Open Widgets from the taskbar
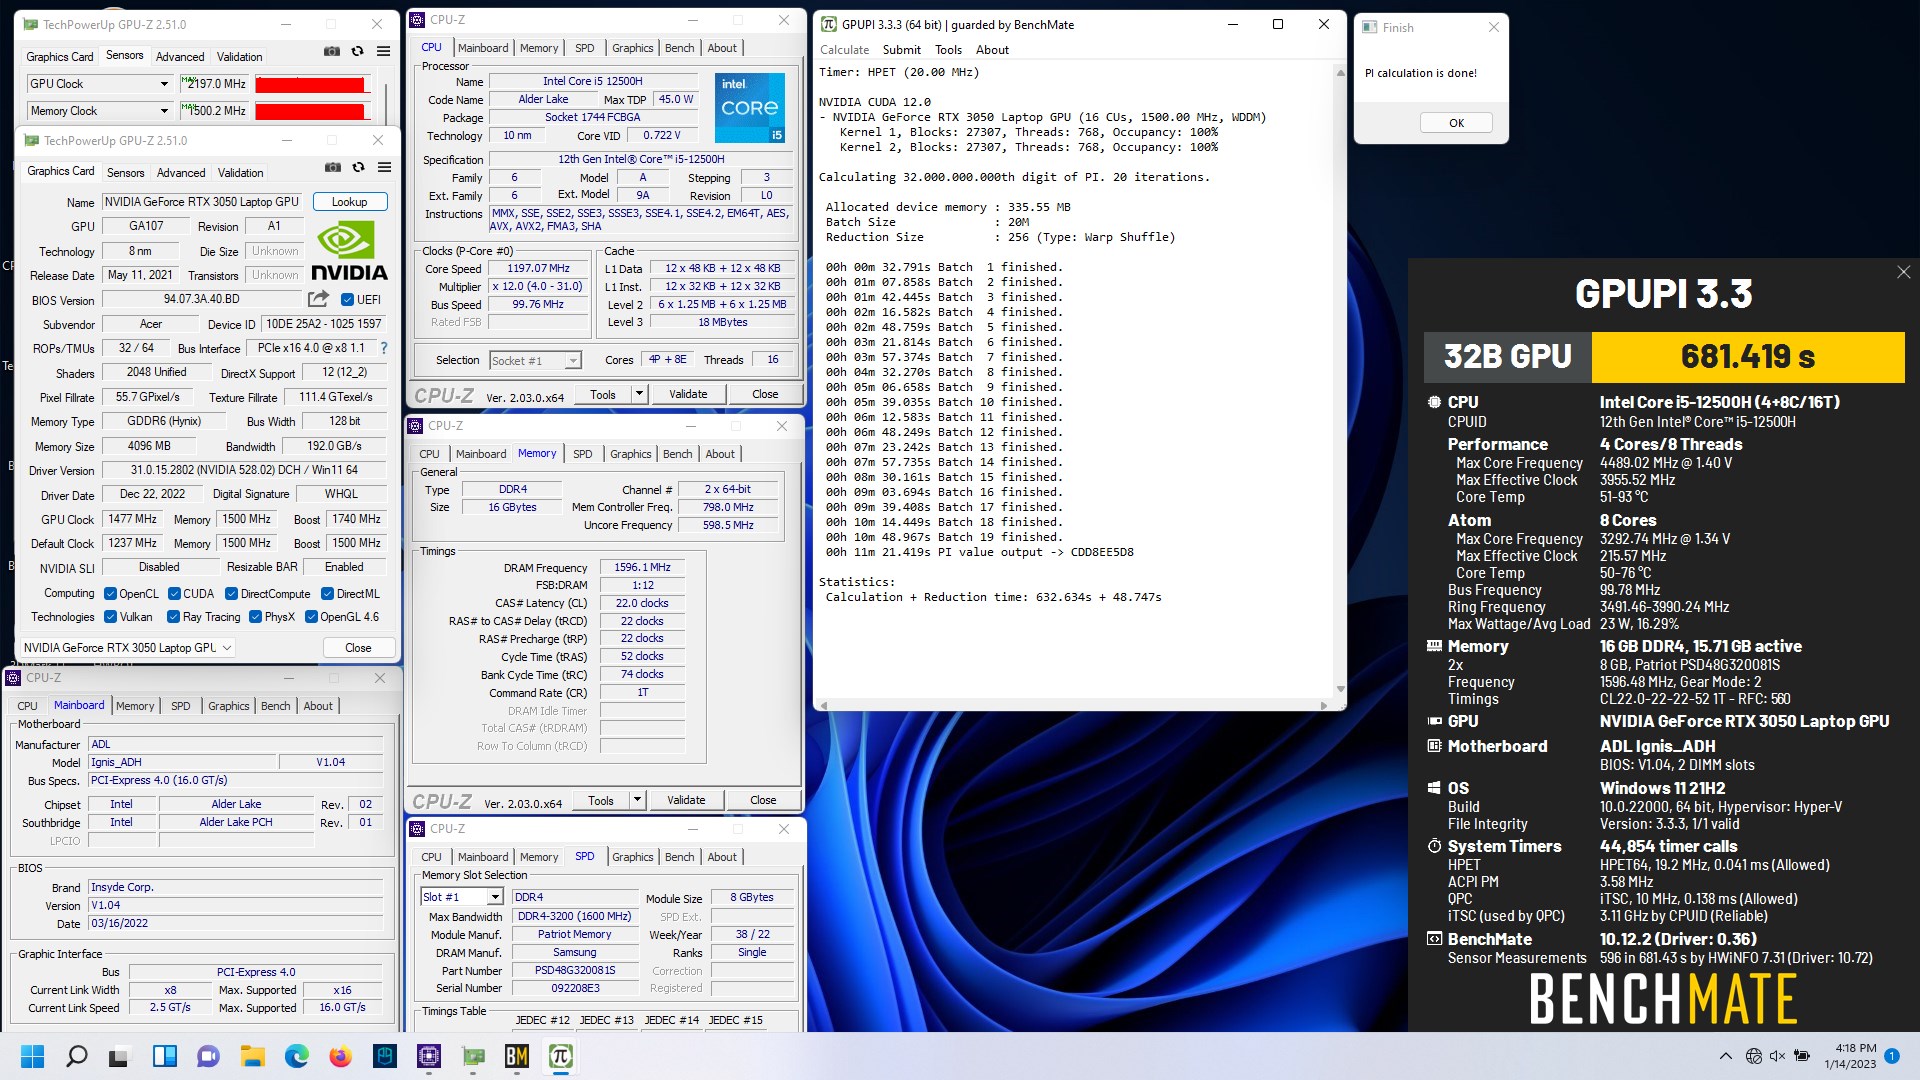The width and height of the screenshot is (1920, 1080). tap(164, 1056)
